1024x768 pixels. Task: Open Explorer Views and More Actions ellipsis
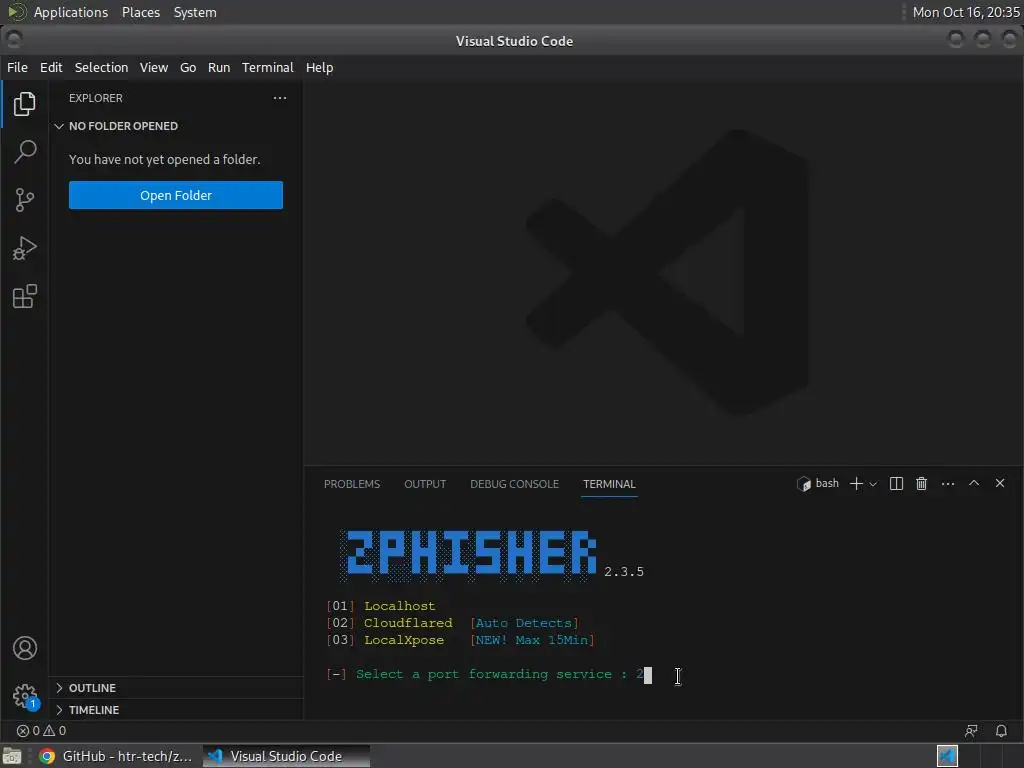[x=280, y=98]
